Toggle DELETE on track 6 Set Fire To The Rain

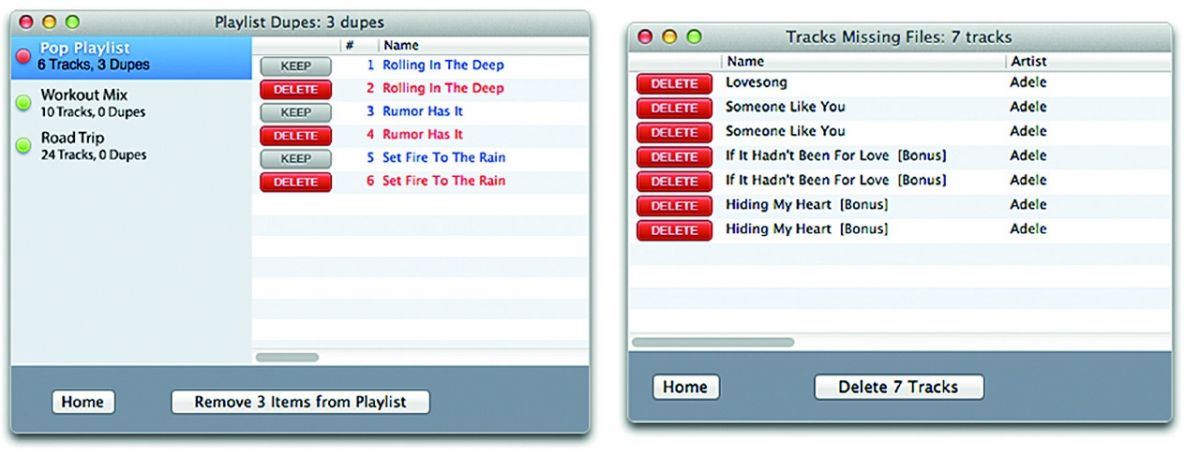295,182
